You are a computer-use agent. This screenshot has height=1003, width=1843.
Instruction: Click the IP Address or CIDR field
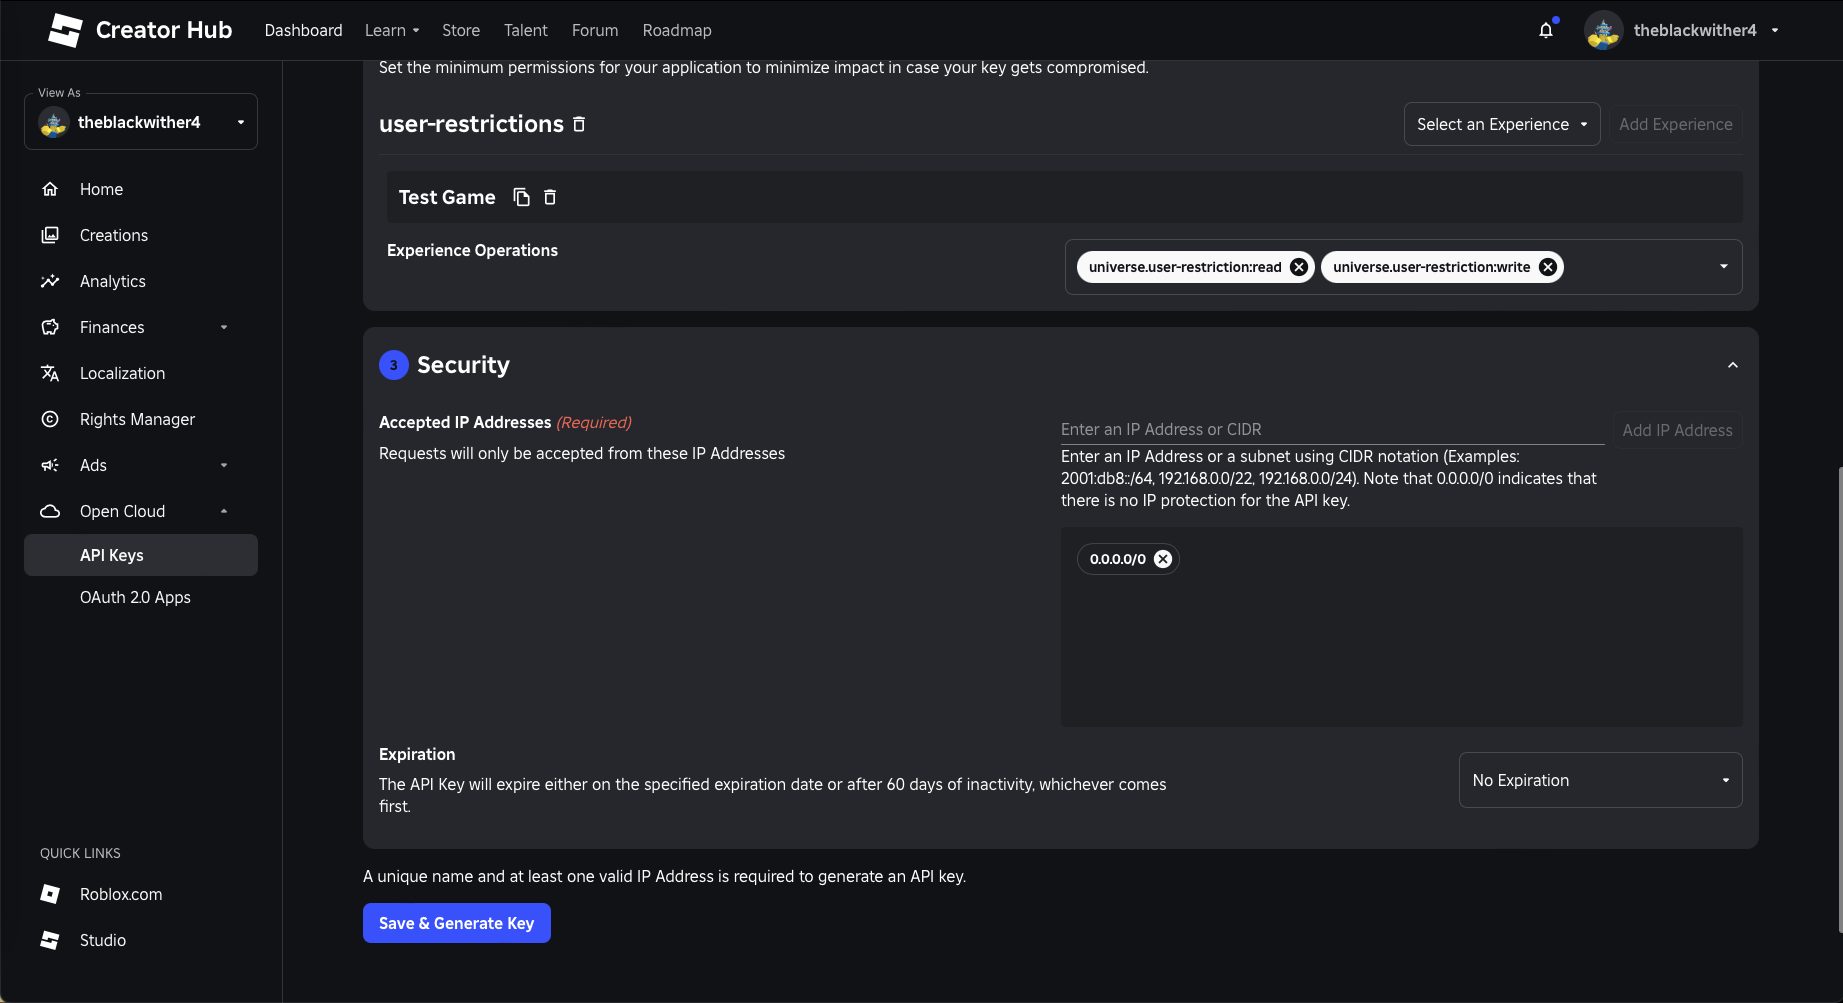[1331, 429]
